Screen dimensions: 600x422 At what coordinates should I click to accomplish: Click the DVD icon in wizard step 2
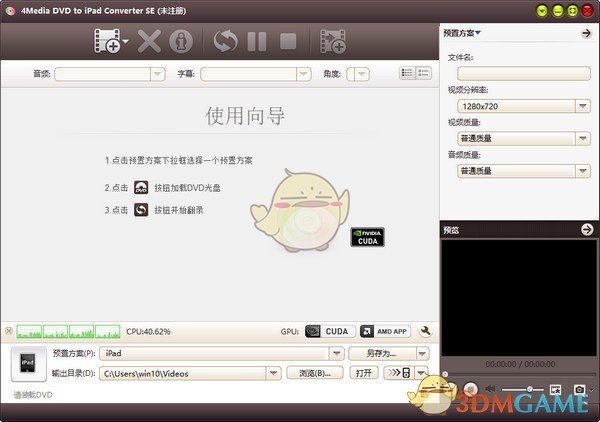(141, 187)
